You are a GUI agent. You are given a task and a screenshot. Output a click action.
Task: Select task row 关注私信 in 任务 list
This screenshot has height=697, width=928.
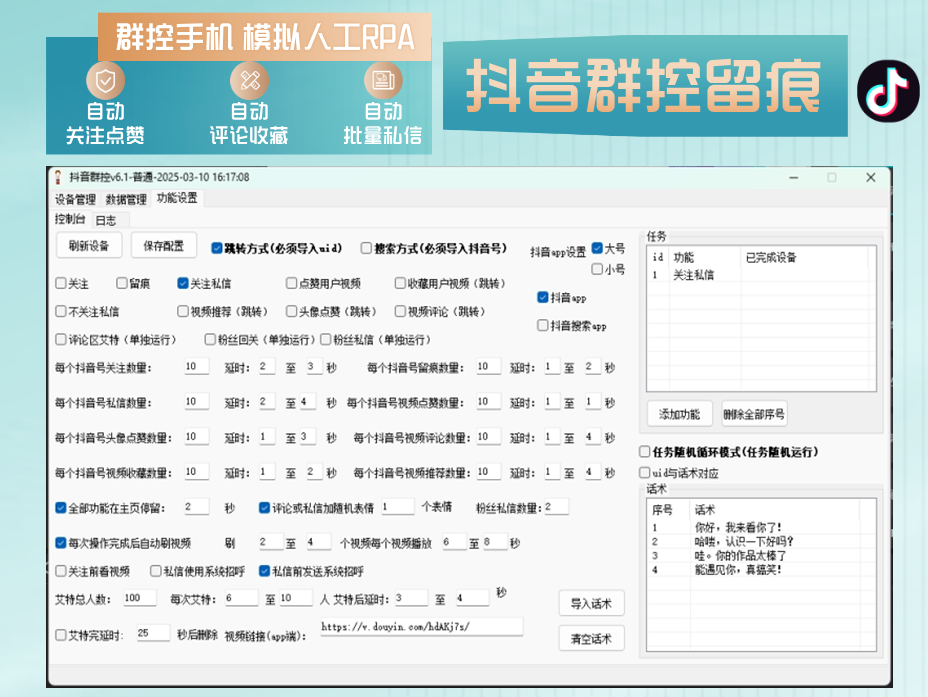coord(761,275)
